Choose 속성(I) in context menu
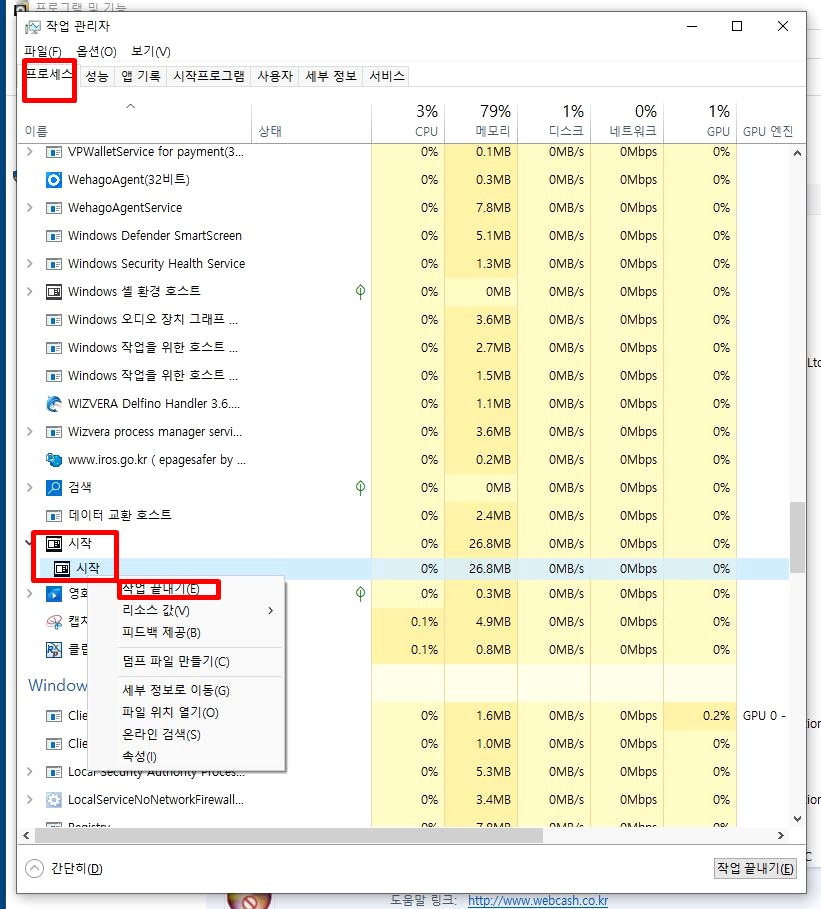This screenshot has width=821, height=909. pos(186,757)
